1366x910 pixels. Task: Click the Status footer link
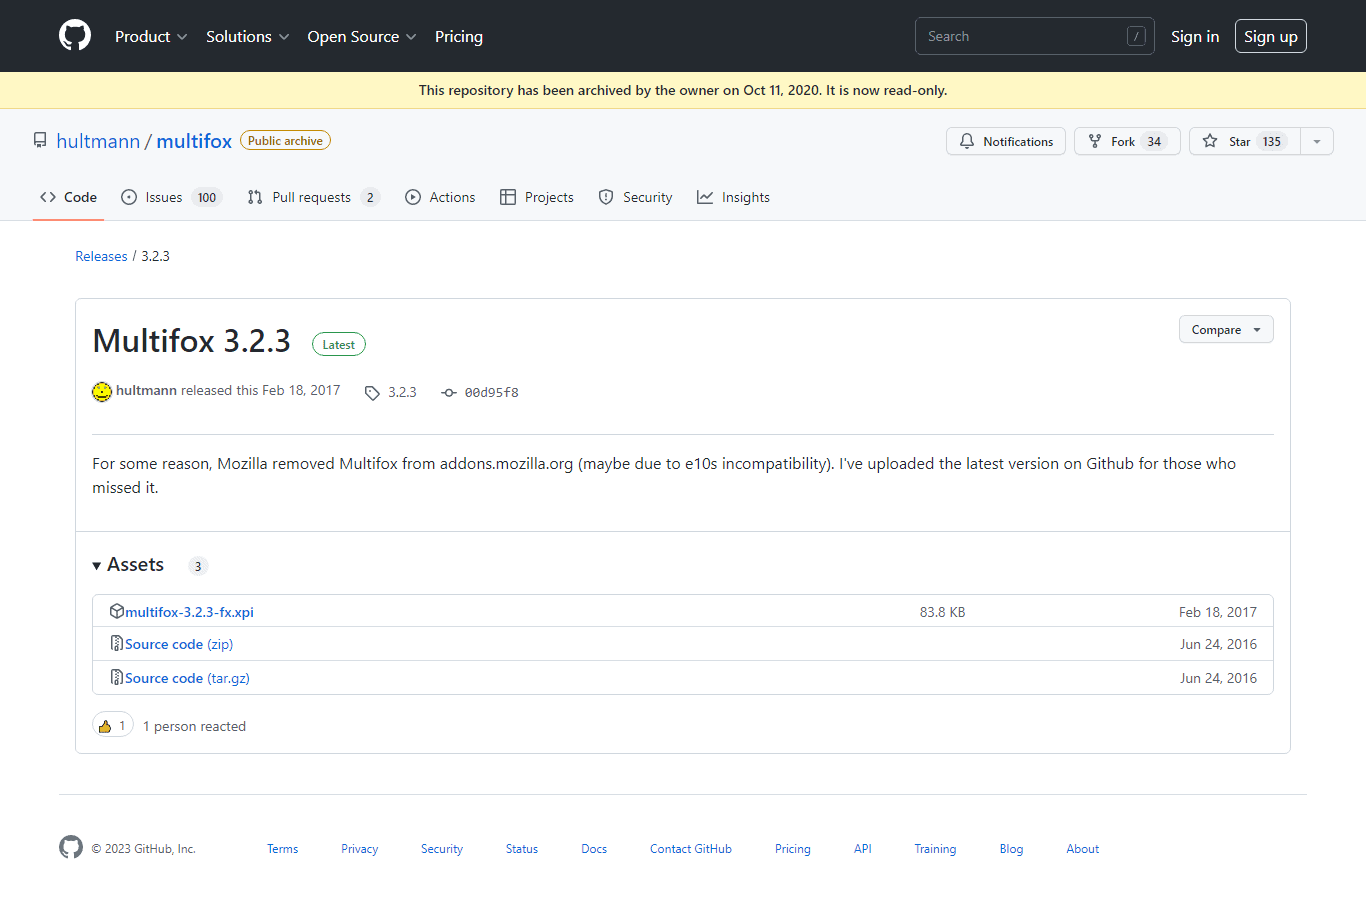point(522,849)
